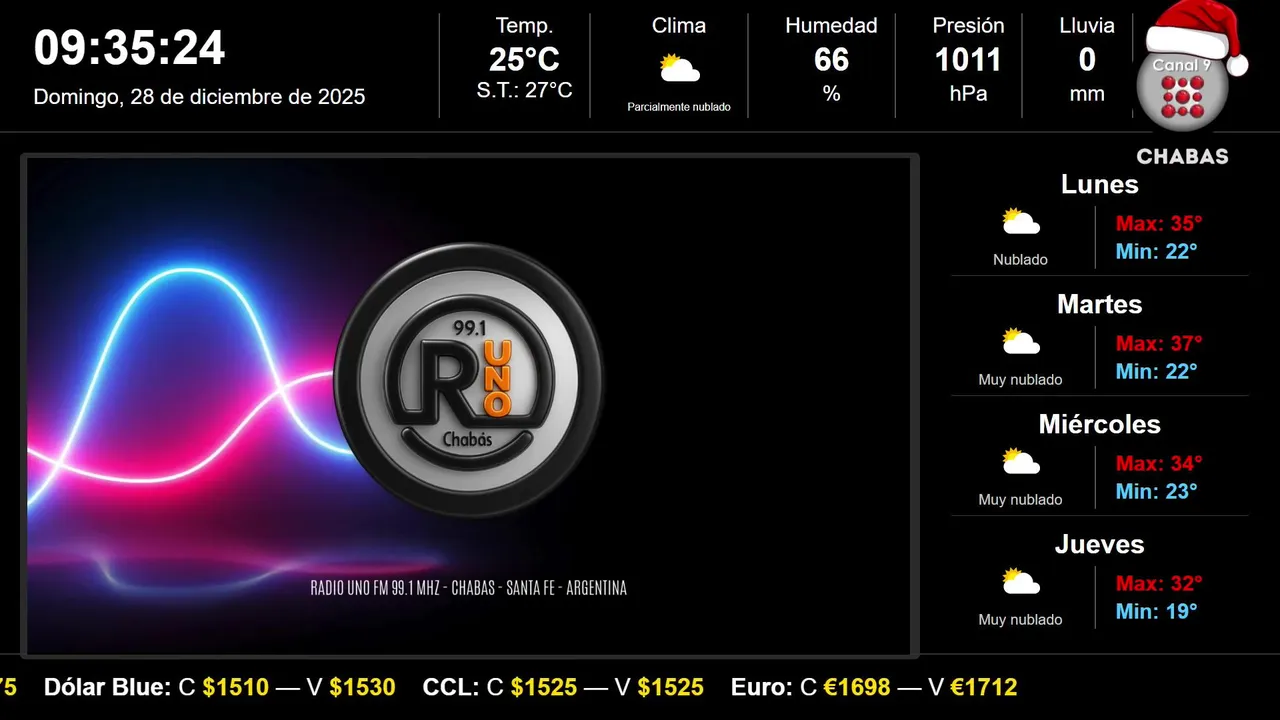
Task: Click the Humedad label
Action: coord(831,26)
